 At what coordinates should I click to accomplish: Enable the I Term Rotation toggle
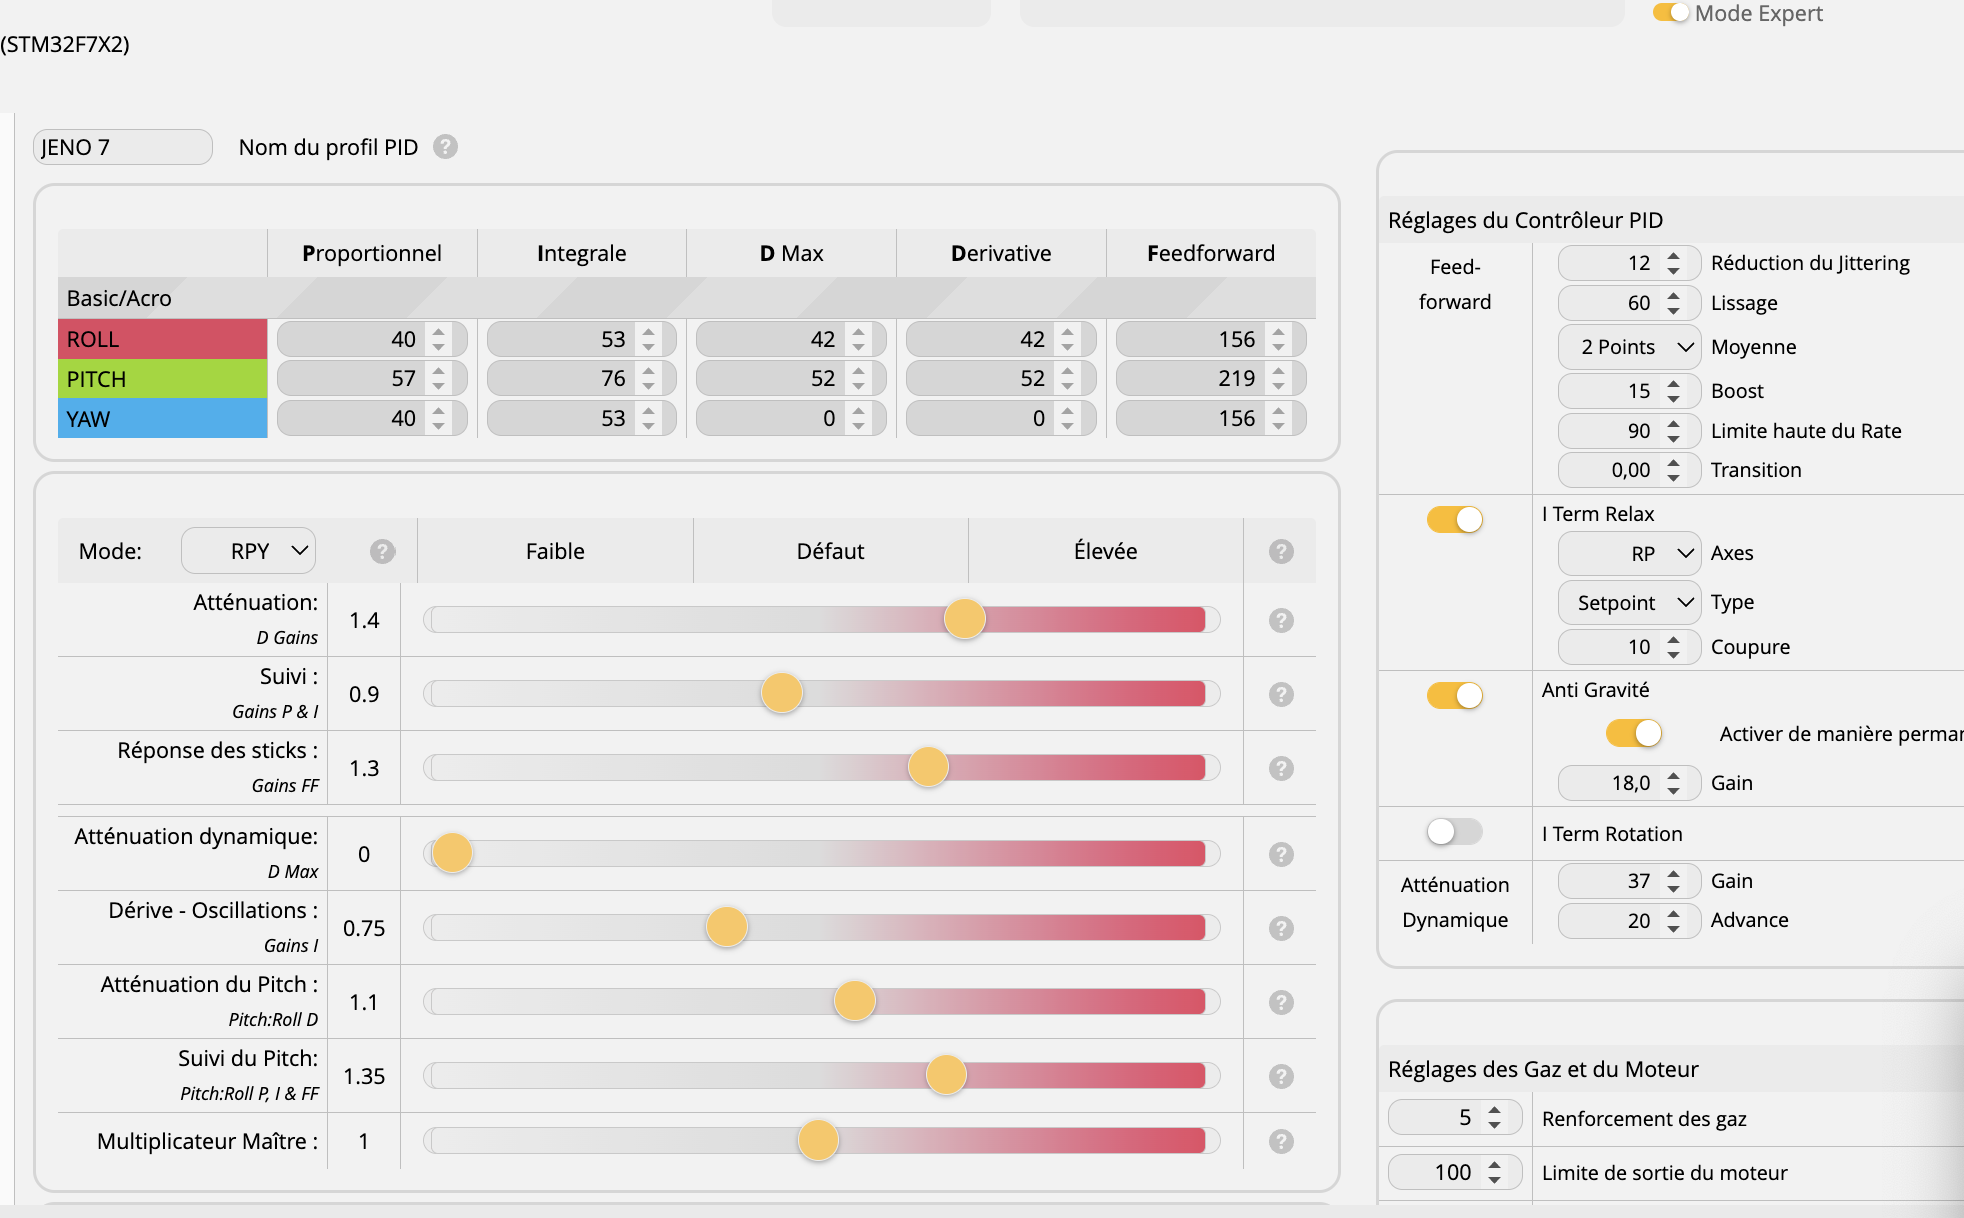[x=1454, y=831]
